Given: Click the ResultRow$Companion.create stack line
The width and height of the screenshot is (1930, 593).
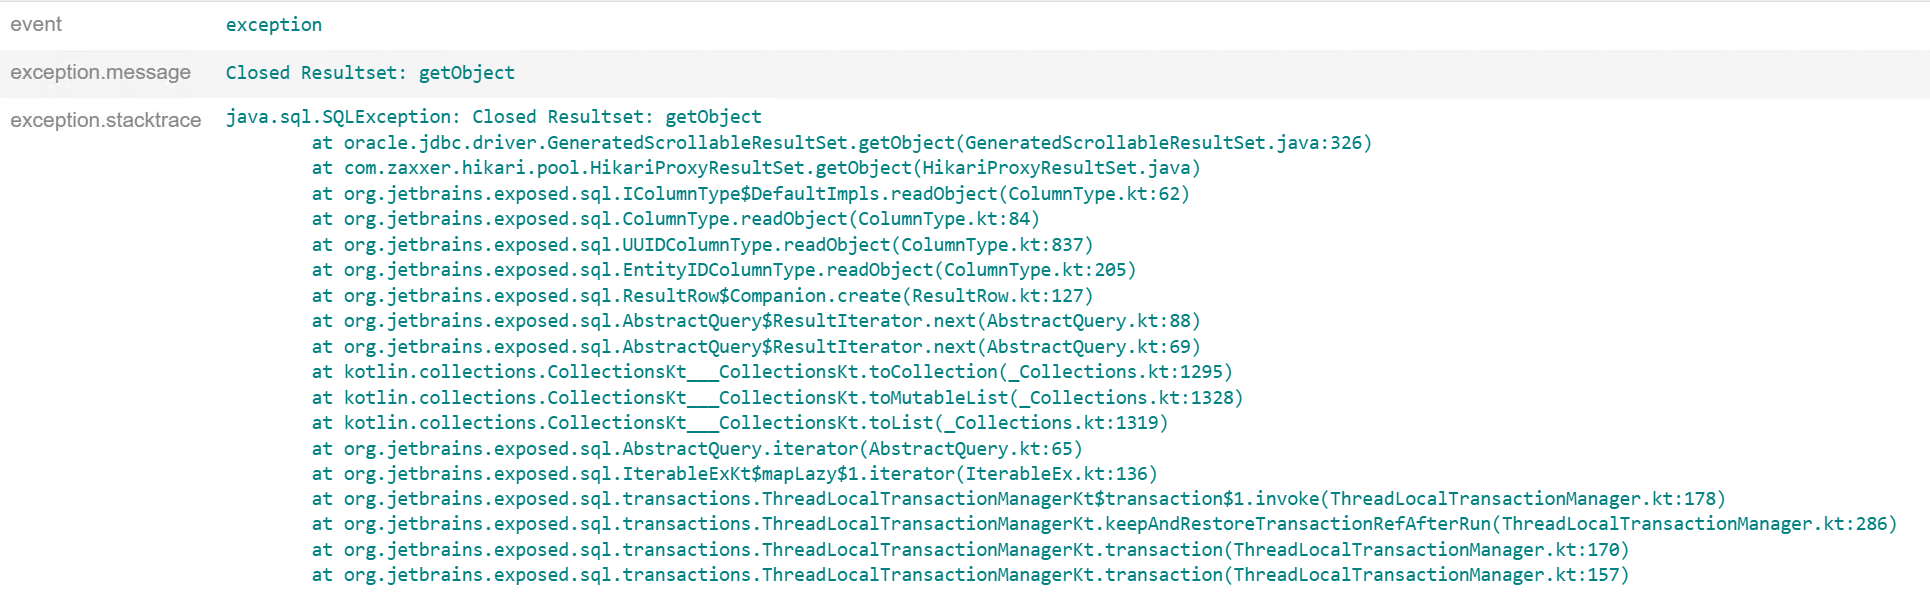Looking at the screenshot, I should (x=702, y=296).
